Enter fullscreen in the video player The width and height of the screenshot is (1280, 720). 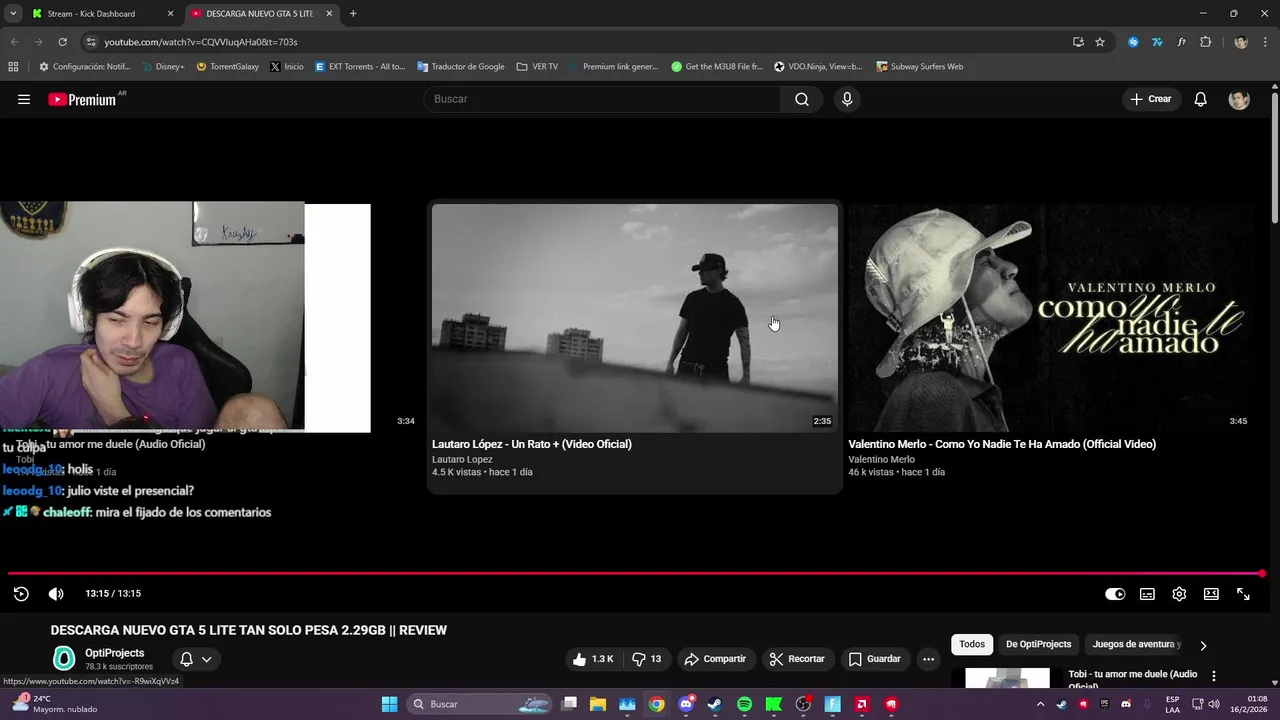pos(1243,594)
